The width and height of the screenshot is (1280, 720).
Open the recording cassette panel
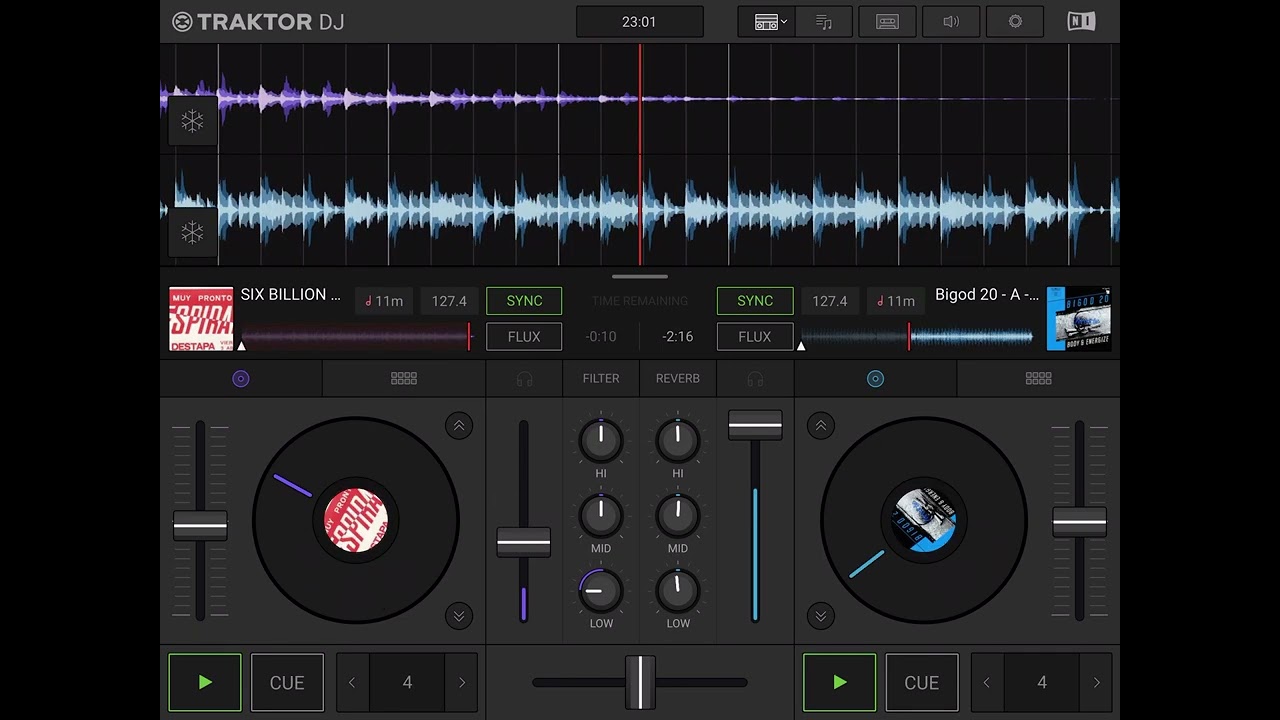tap(887, 22)
